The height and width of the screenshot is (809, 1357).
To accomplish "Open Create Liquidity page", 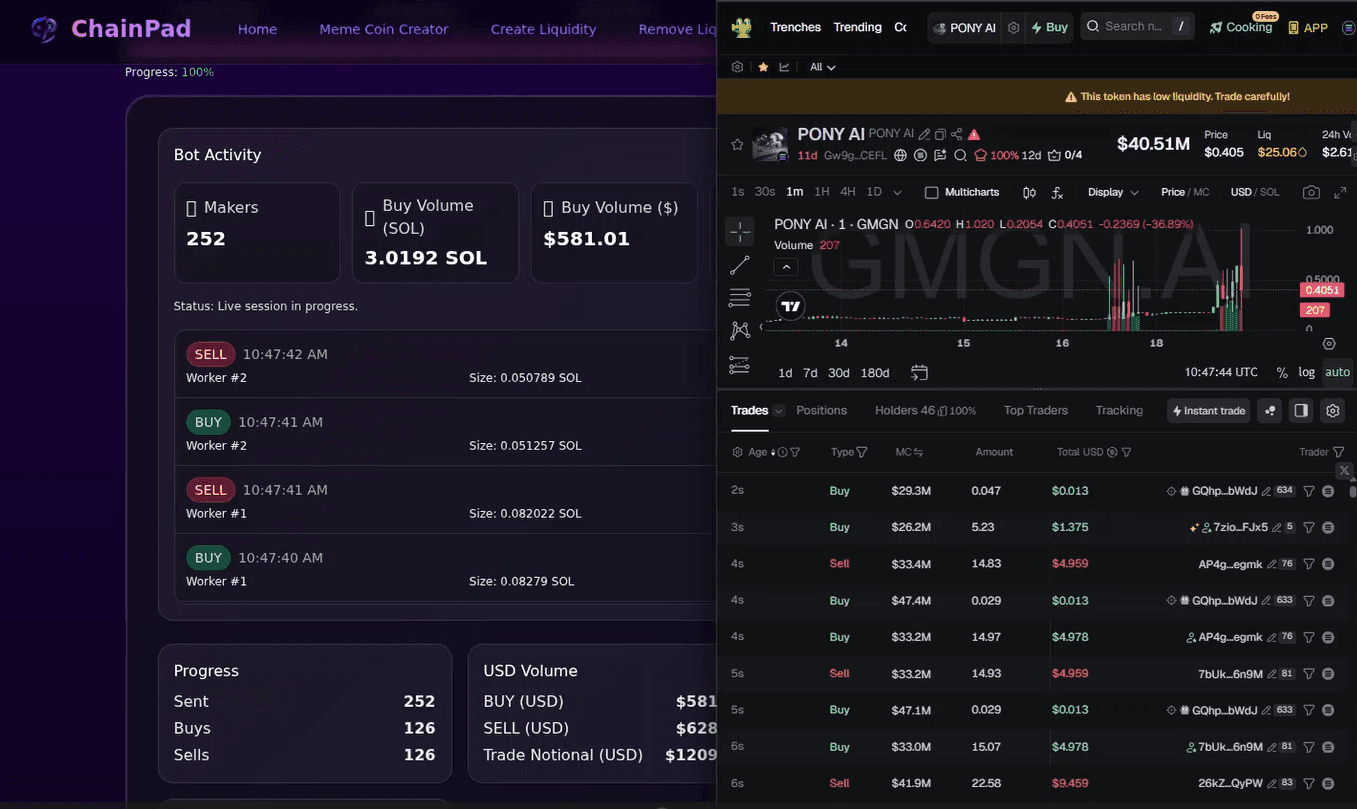I will (x=543, y=29).
